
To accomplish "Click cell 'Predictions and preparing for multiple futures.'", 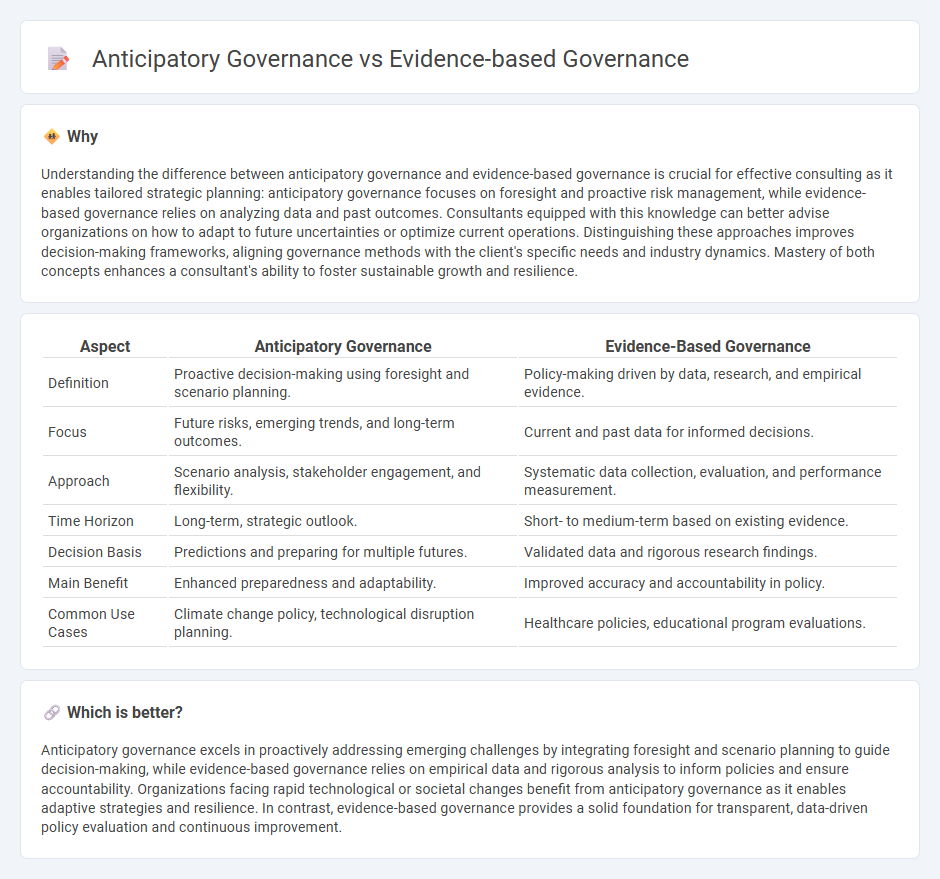I will [x=343, y=552].
